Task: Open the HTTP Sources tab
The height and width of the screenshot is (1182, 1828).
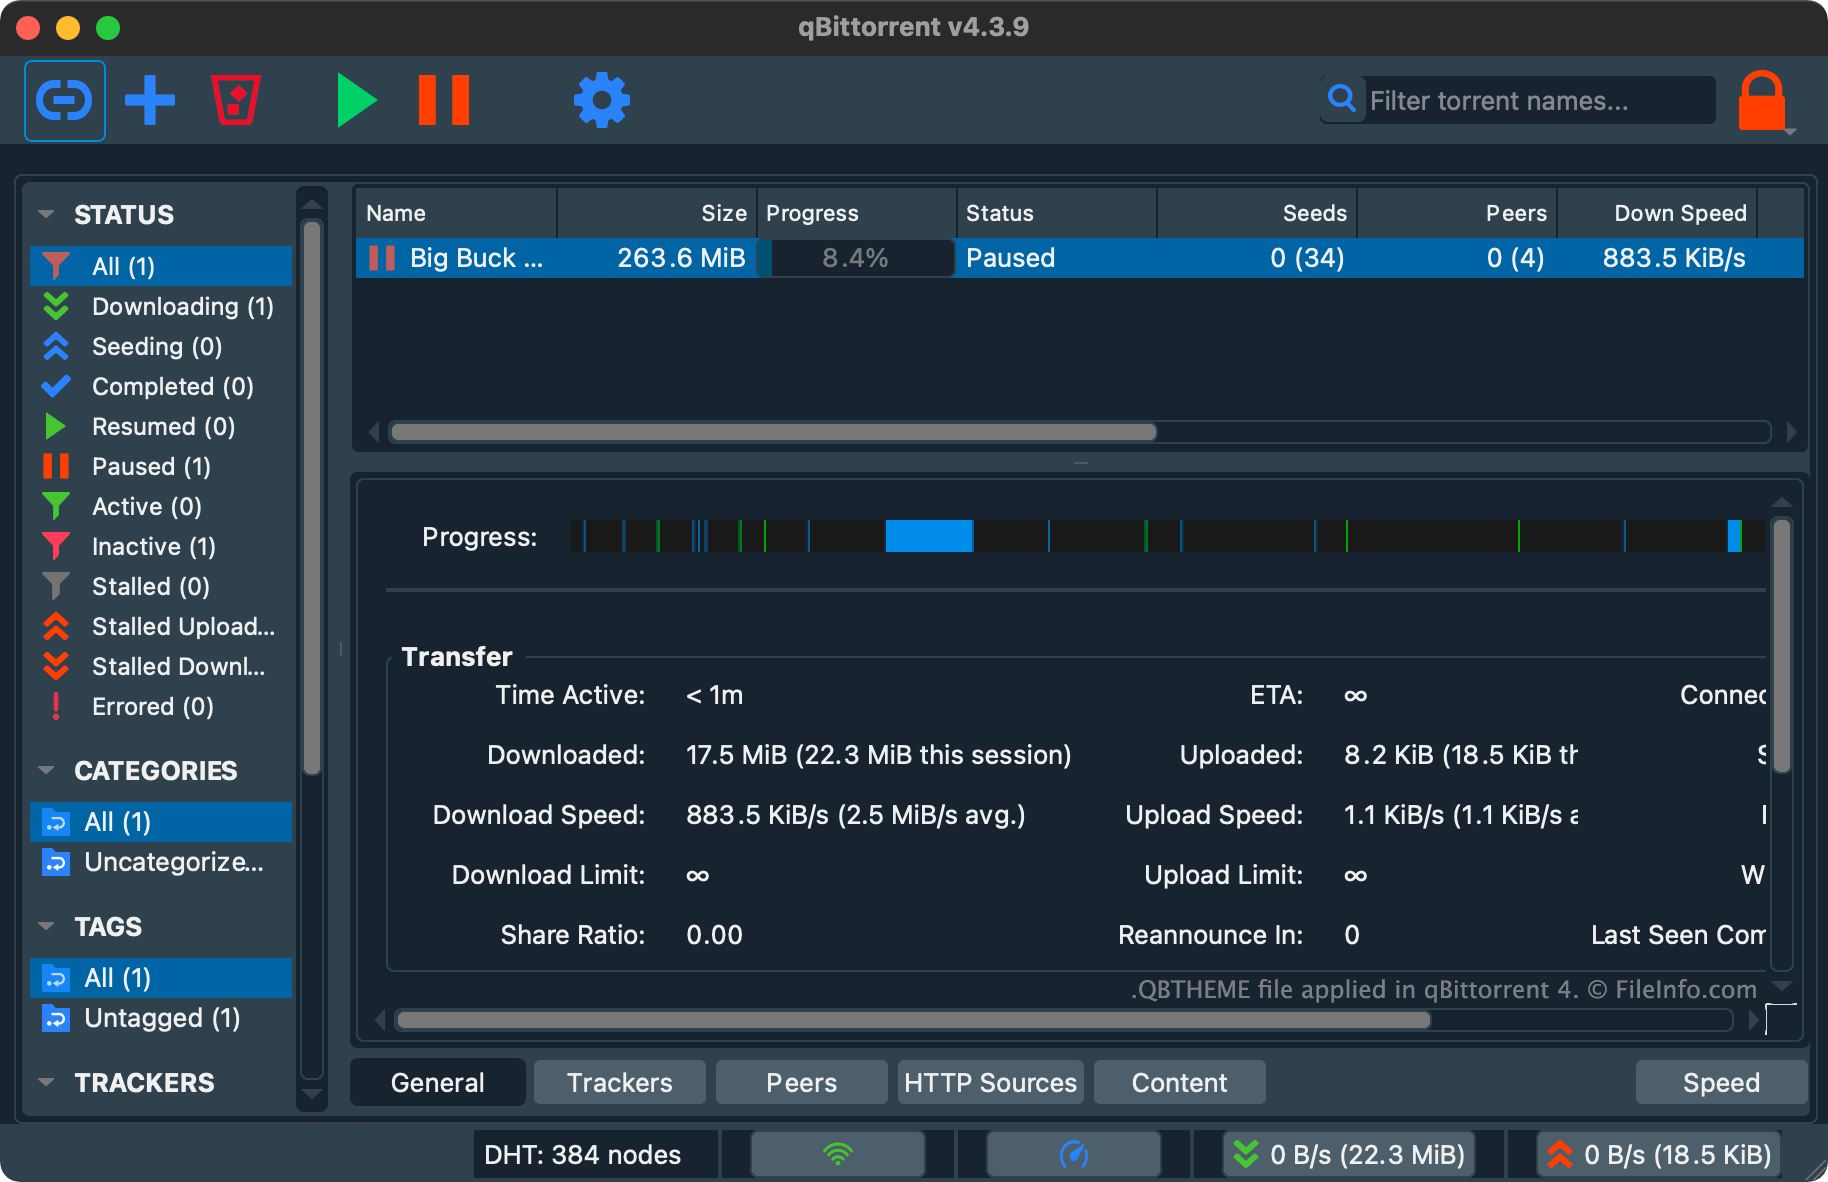Action: coord(990,1082)
